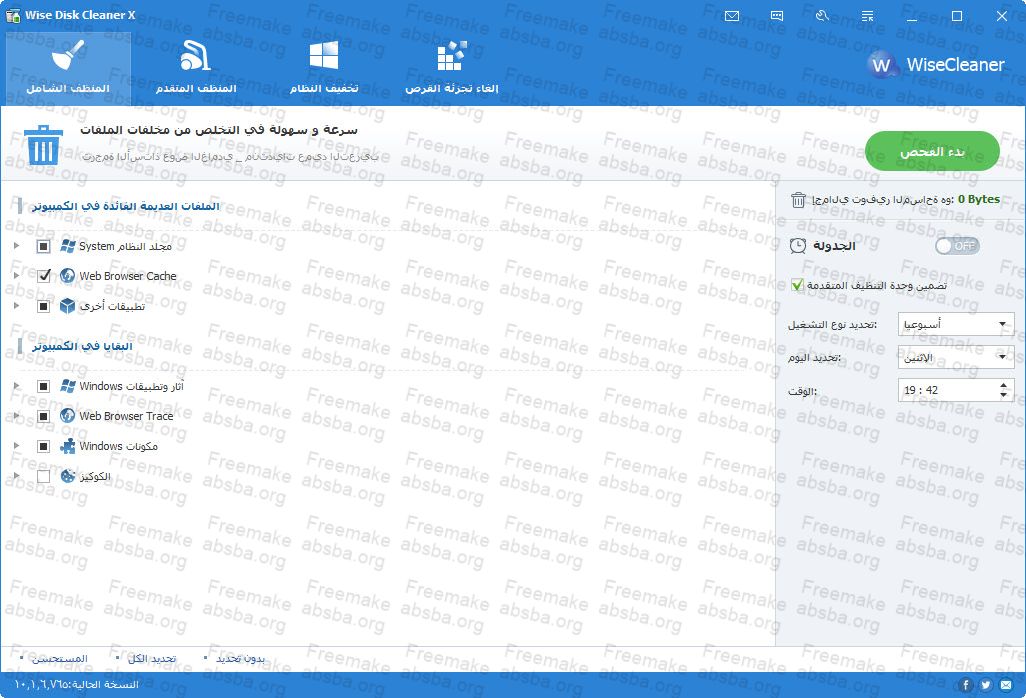The width and height of the screenshot is (1026, 698).
Task: Open the menu list icon in title bar
Action: [867, 16]
